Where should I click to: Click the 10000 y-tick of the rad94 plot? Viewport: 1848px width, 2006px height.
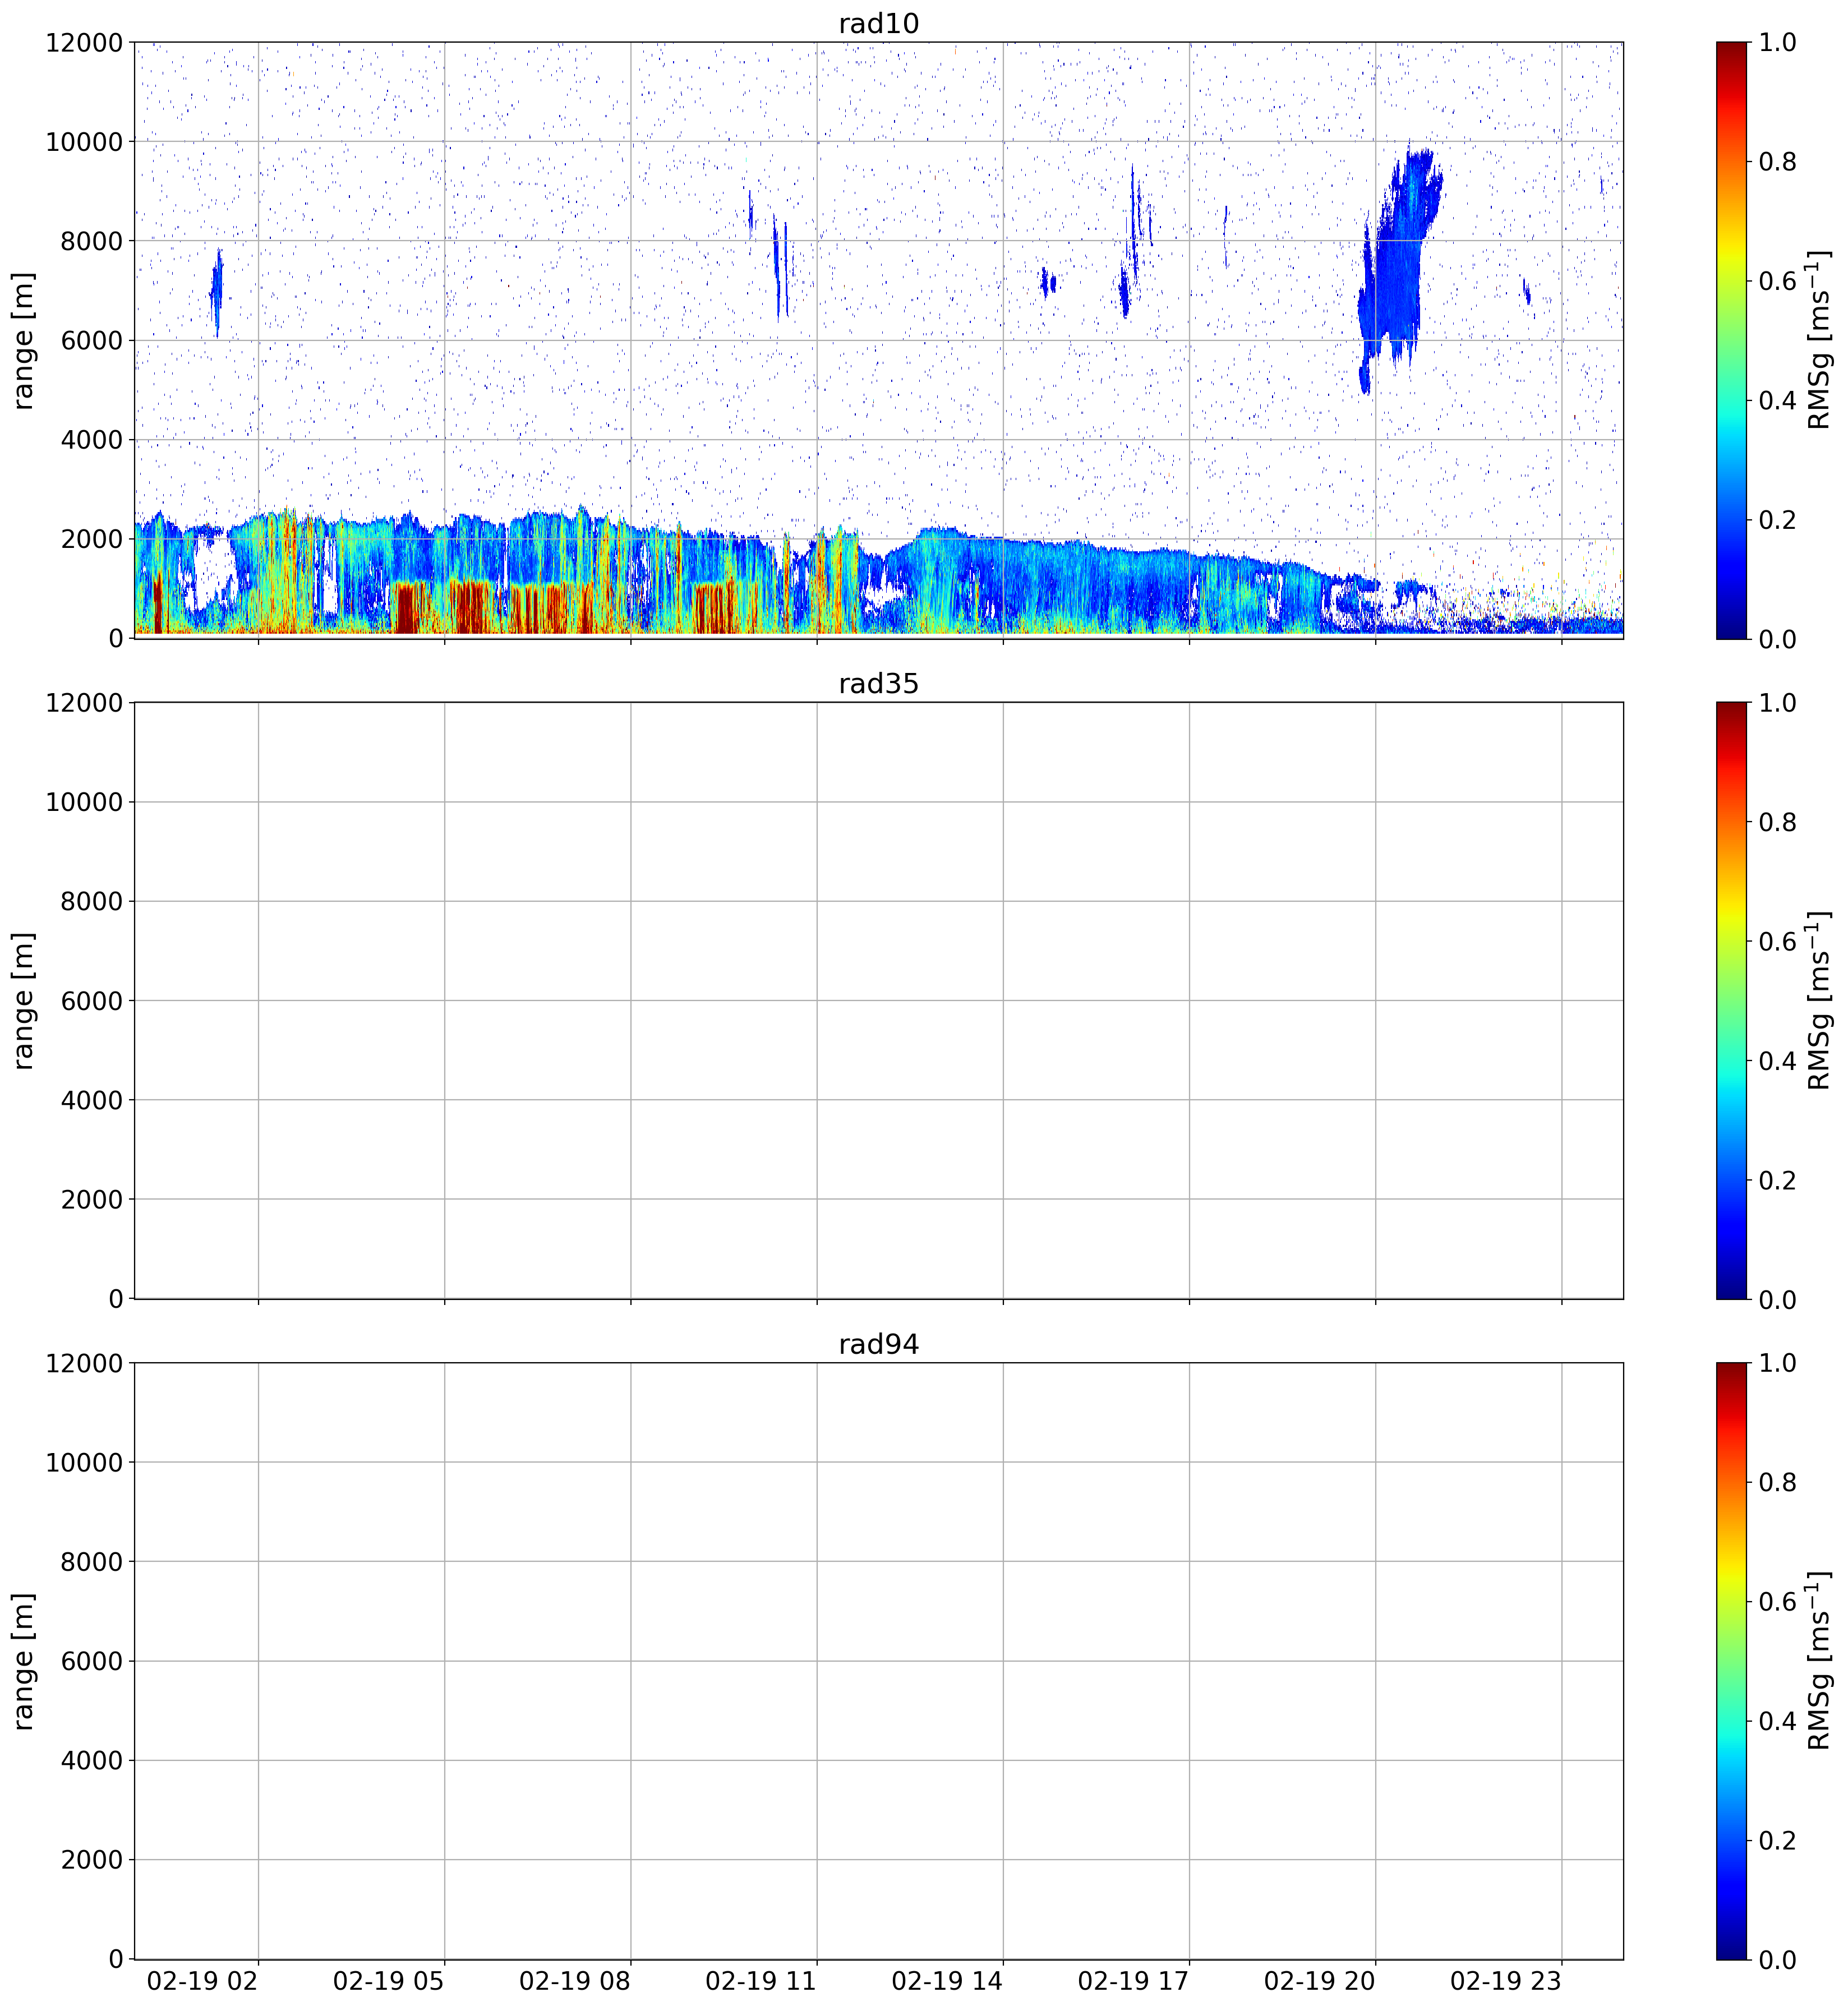tap(84, 1463)
